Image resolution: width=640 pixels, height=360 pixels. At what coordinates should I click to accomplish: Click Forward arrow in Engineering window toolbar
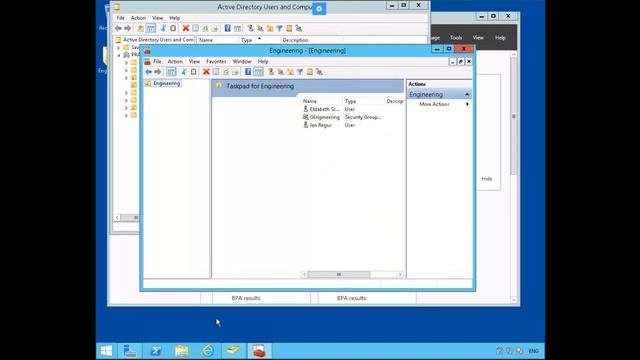coord(158,72)
